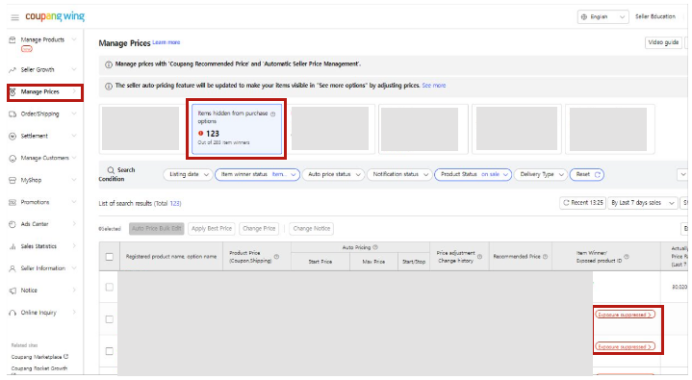692x380 pixels.
Task: Open Coupang Rocket Growth related site
Action: coord(39,369)
